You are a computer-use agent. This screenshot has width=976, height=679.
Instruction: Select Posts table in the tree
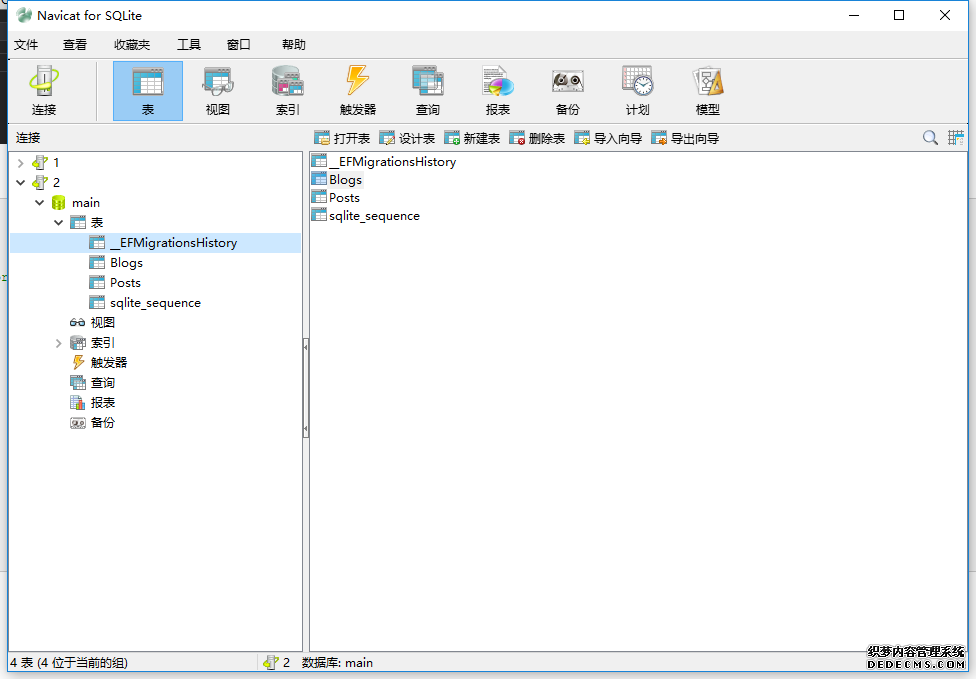(125, 283)
